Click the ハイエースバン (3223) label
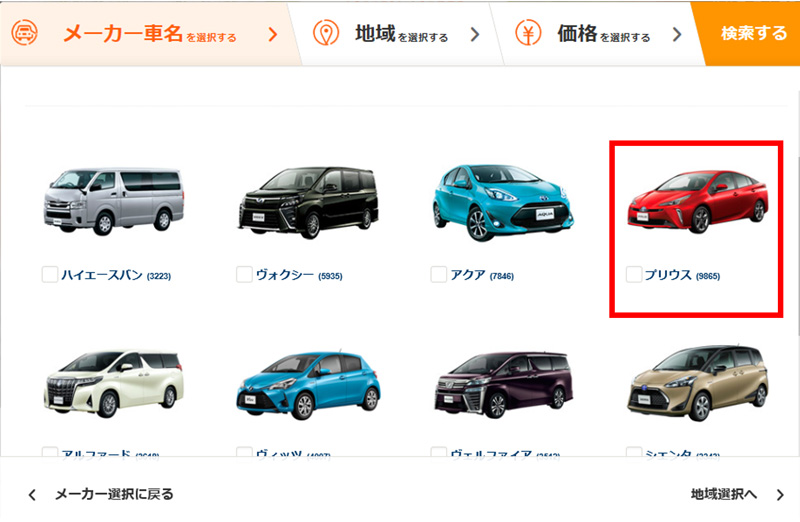This screenshot has height=522, width=800. click(116, 275)
